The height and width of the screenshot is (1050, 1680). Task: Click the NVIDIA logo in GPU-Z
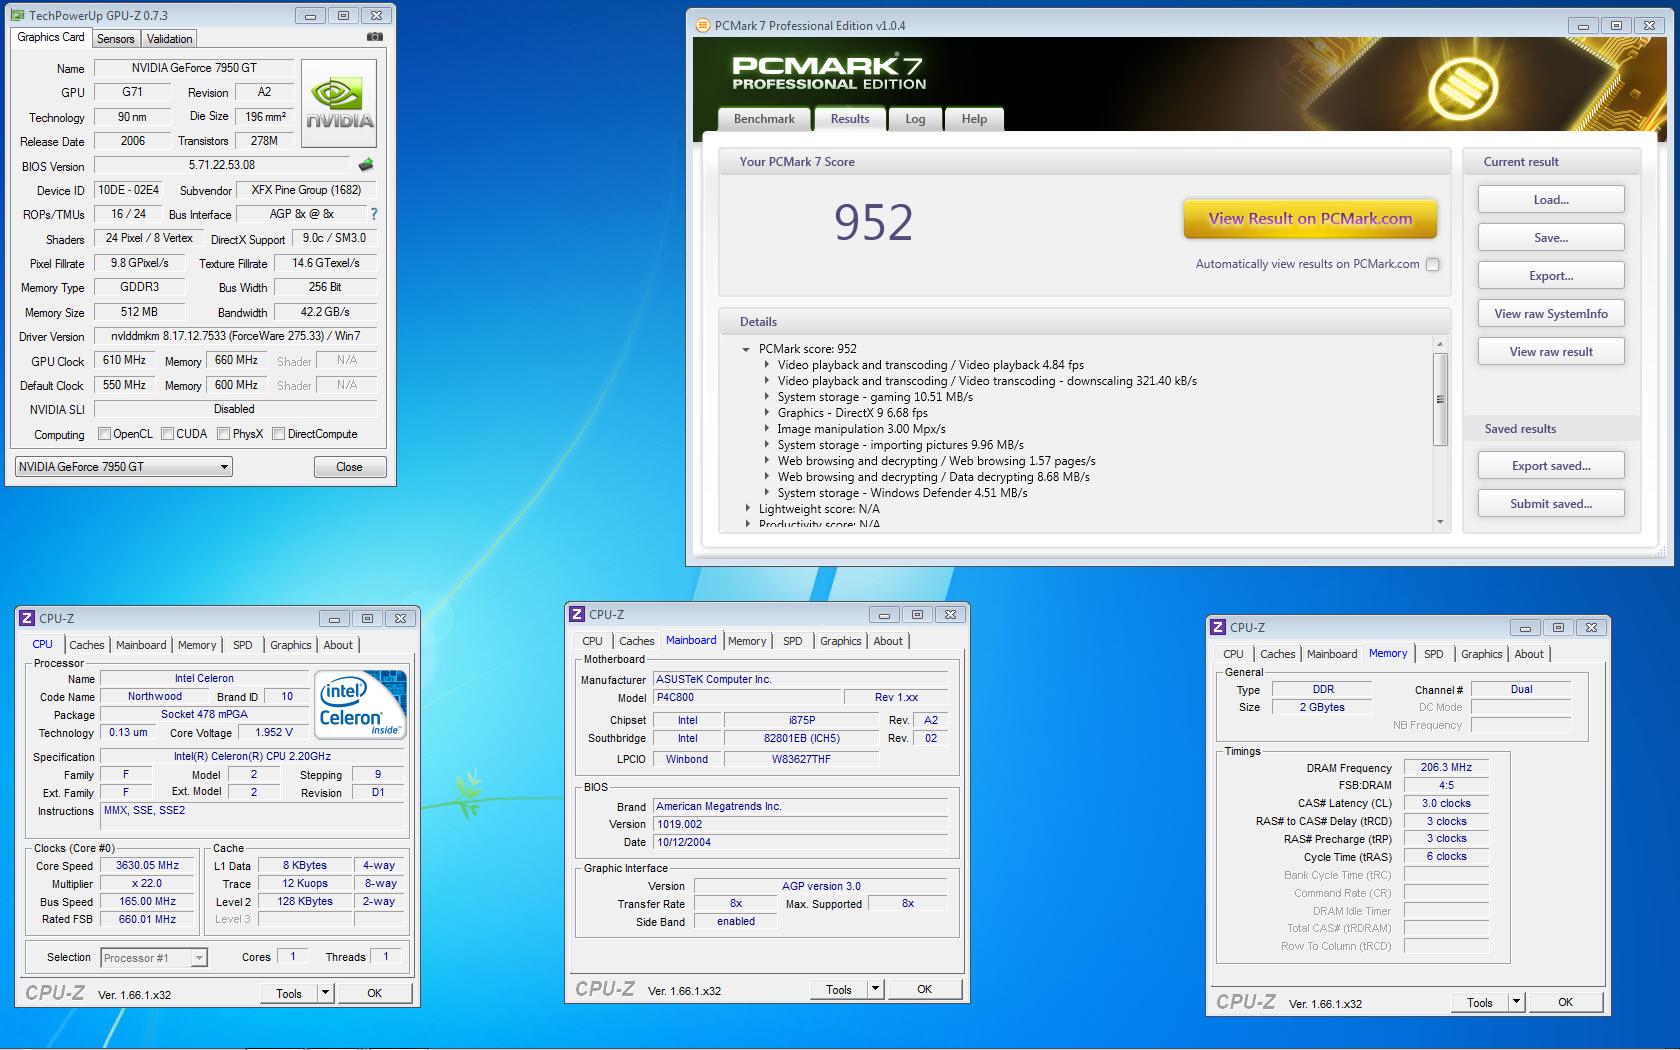(339, 104)
